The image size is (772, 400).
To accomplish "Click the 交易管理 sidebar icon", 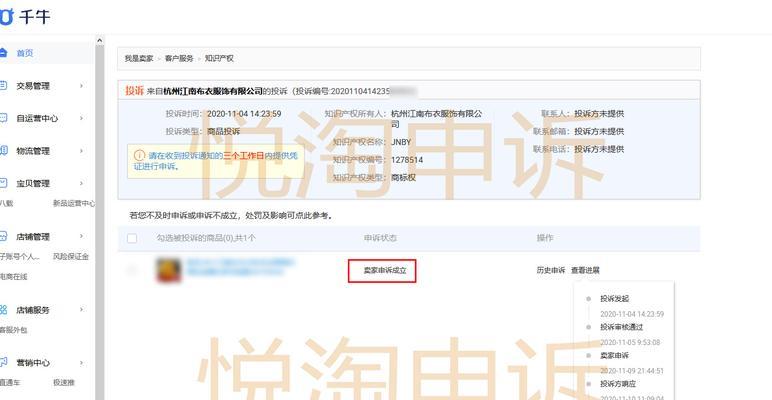I will (3, 85).
